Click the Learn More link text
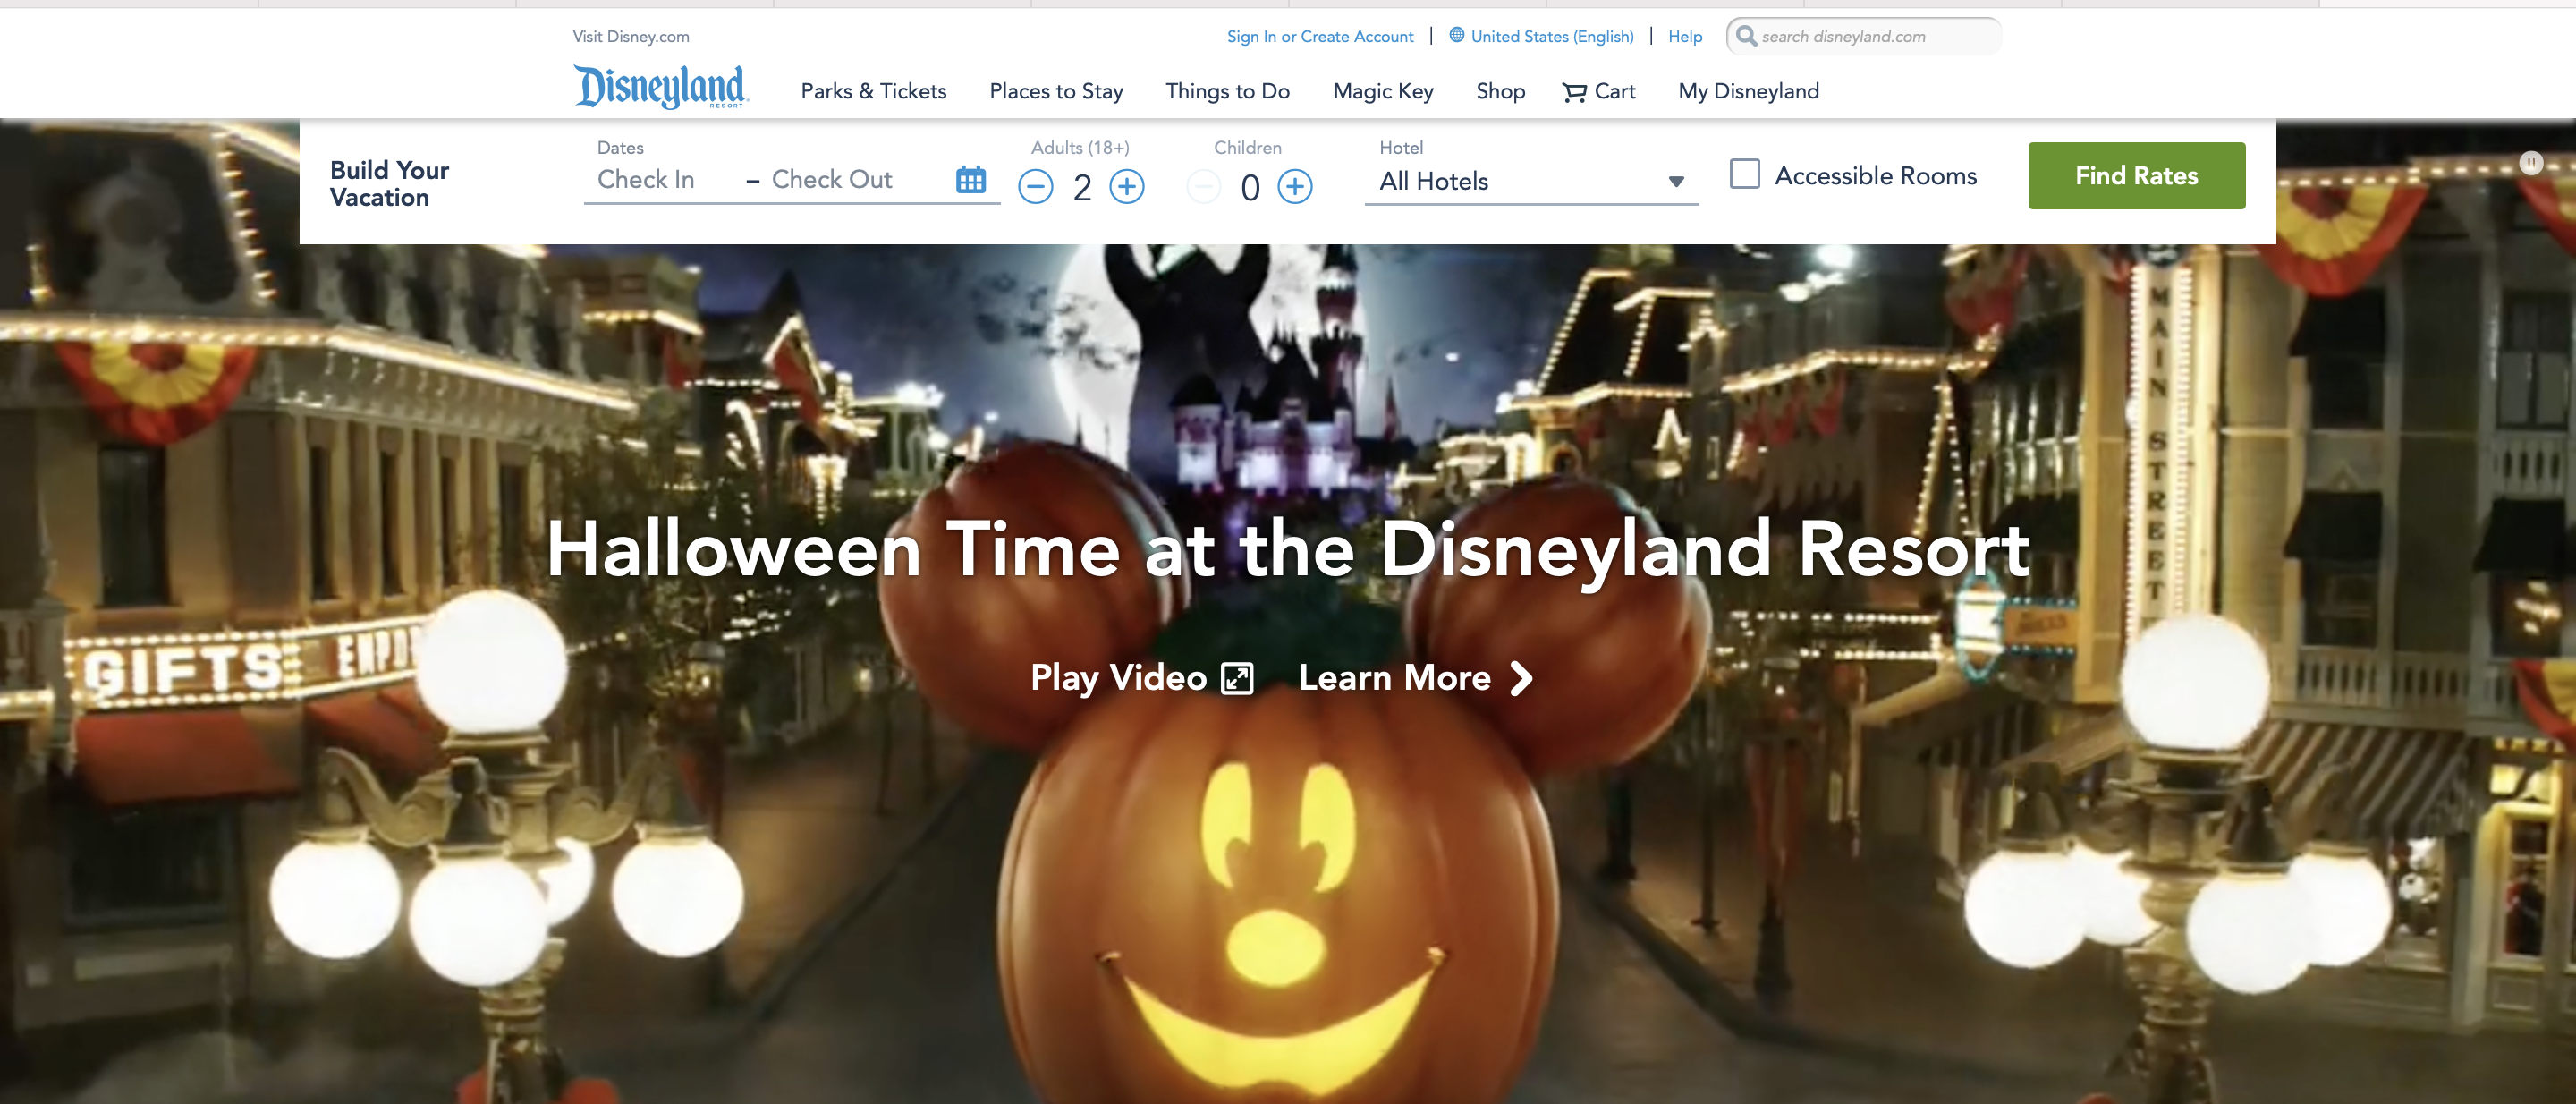2576x1104 pixels. (1394, 678)
